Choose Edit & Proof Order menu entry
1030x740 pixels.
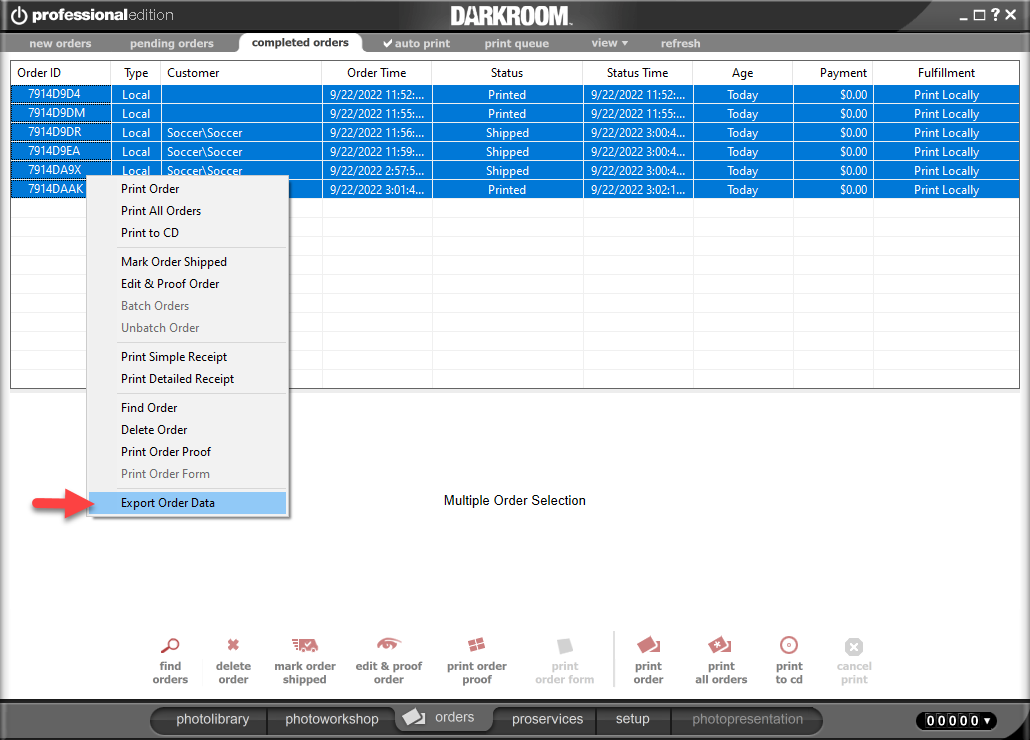(x=188, y=284)
